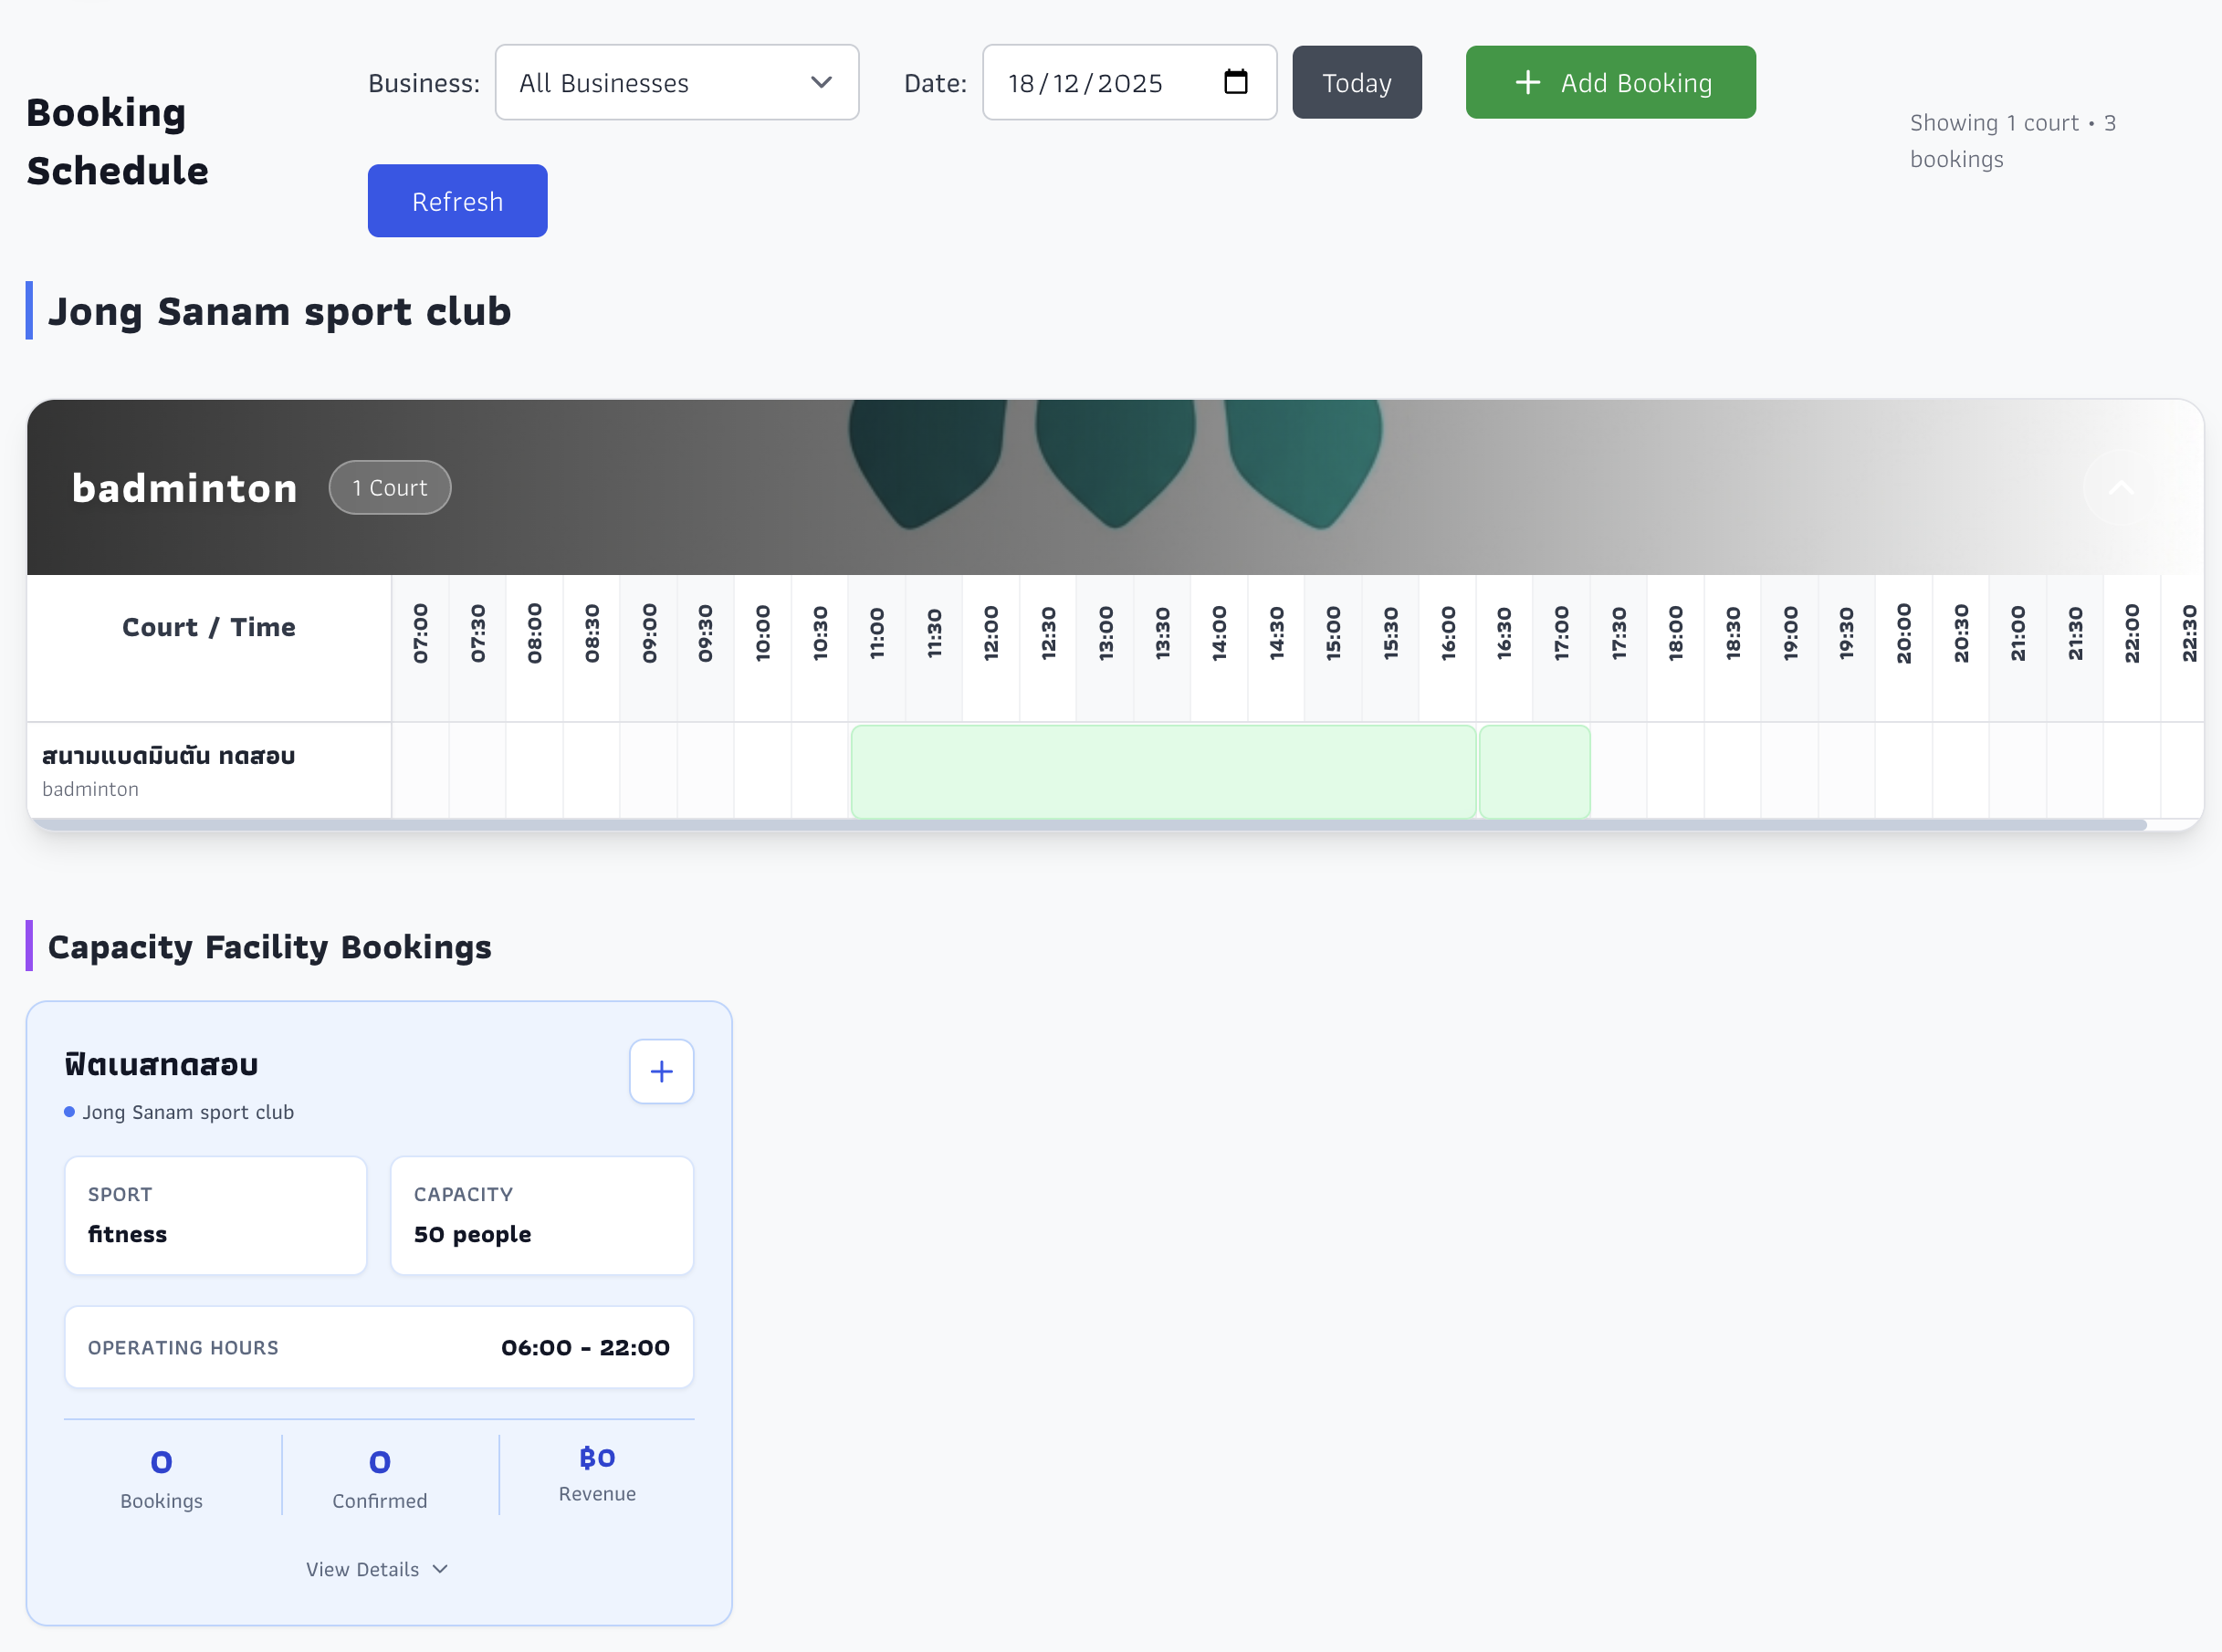Click the horizontal scrollbar under the schedule

[x=1090, y=825]
